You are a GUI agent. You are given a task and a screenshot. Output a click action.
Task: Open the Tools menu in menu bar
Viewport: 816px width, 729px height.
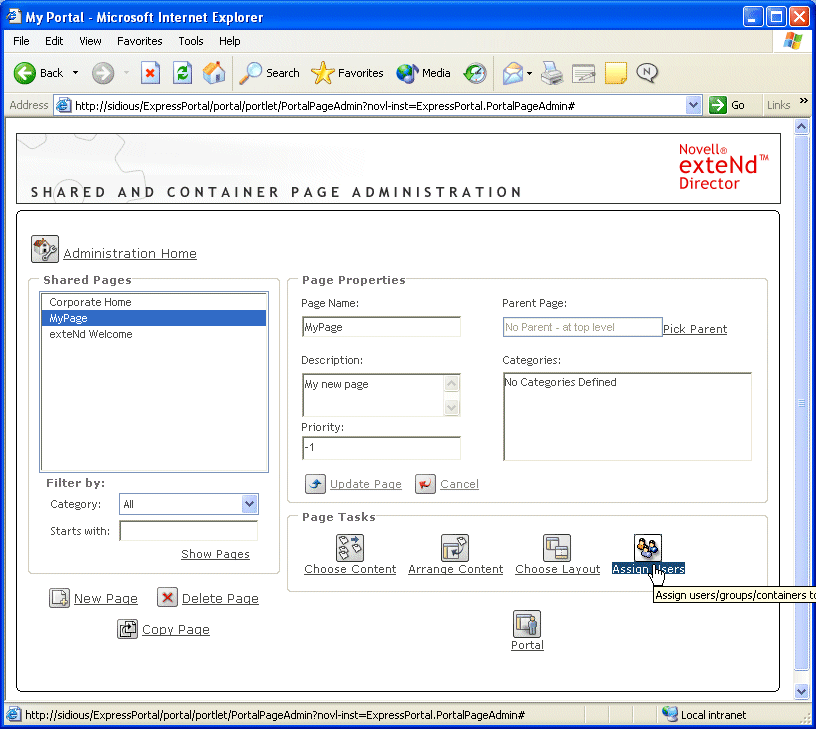(x=191, y=41)
